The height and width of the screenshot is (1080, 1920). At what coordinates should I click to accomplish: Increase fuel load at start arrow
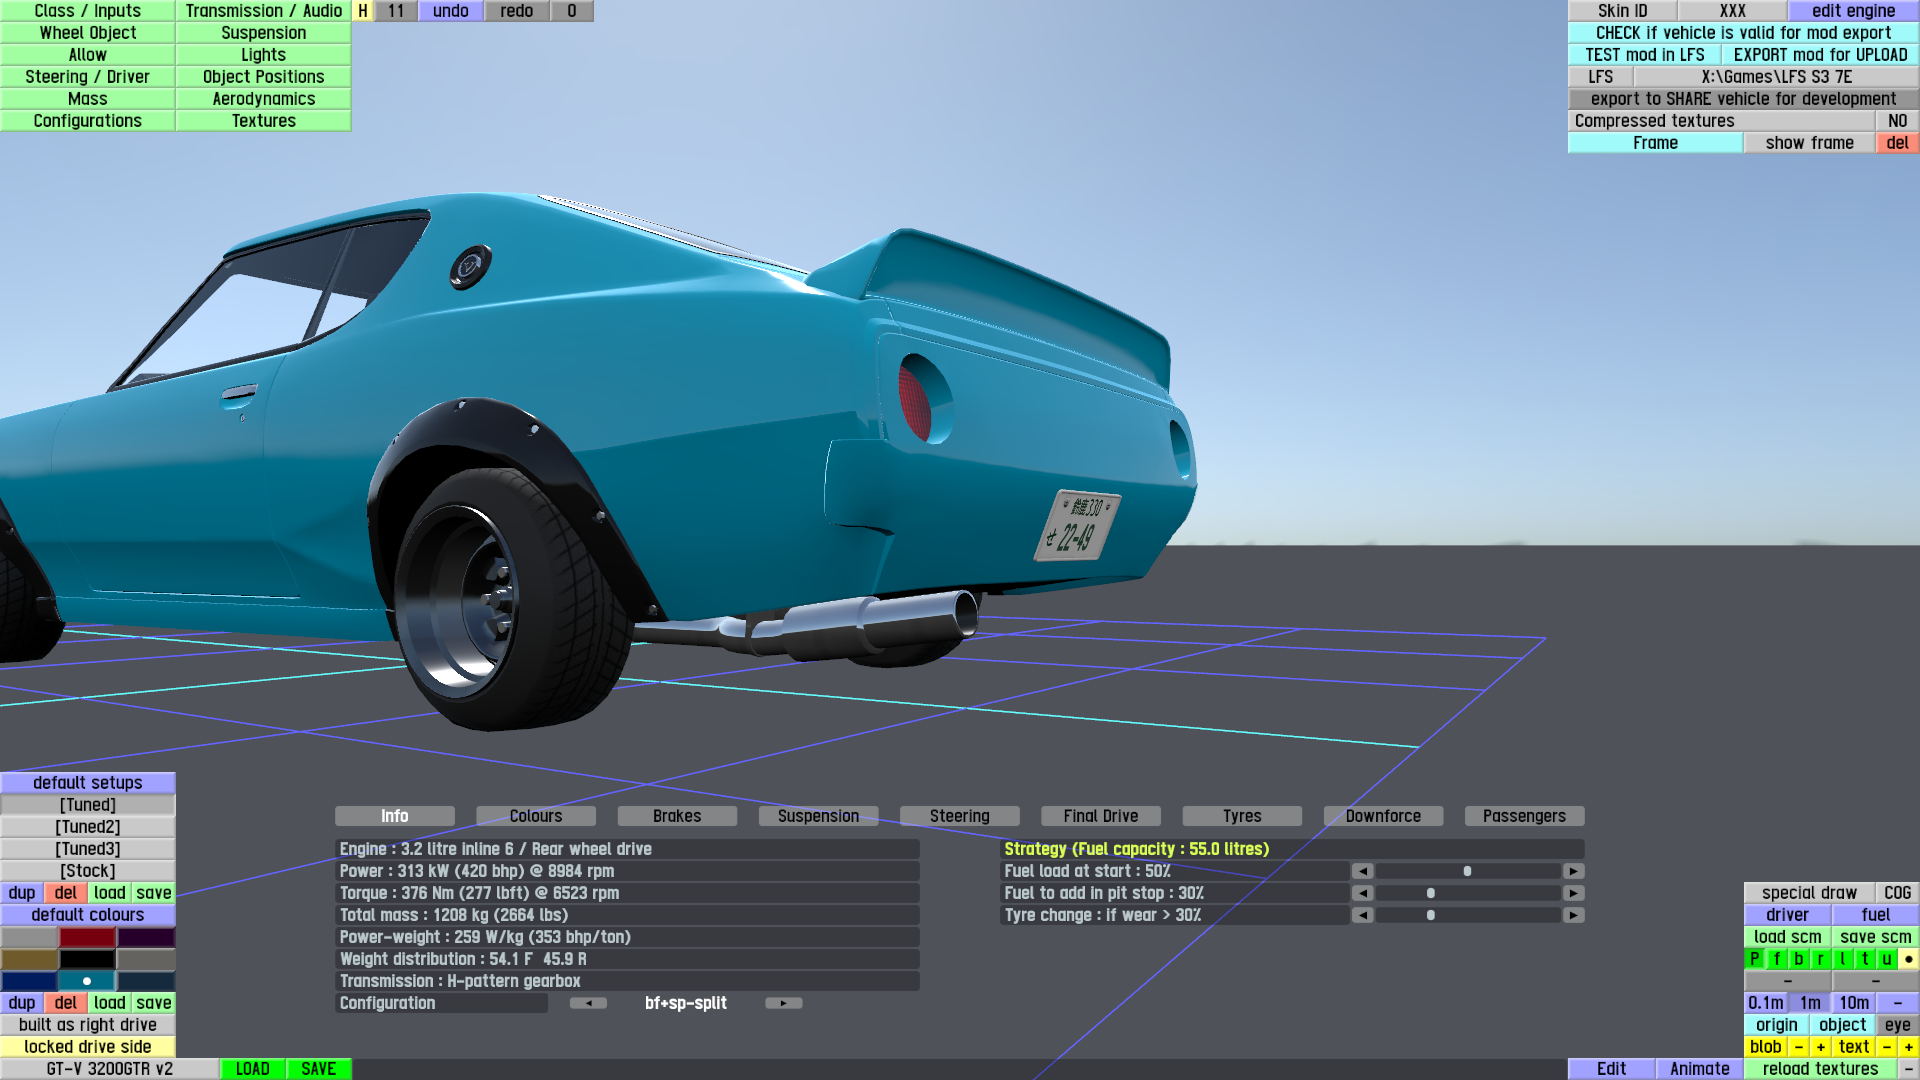[x=1573, y=871]
